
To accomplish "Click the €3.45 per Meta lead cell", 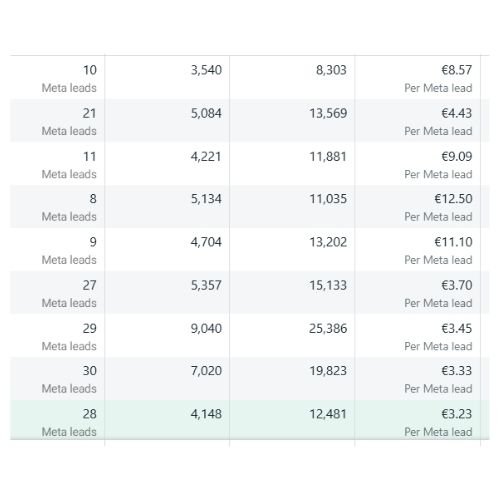I will (418, 336).
